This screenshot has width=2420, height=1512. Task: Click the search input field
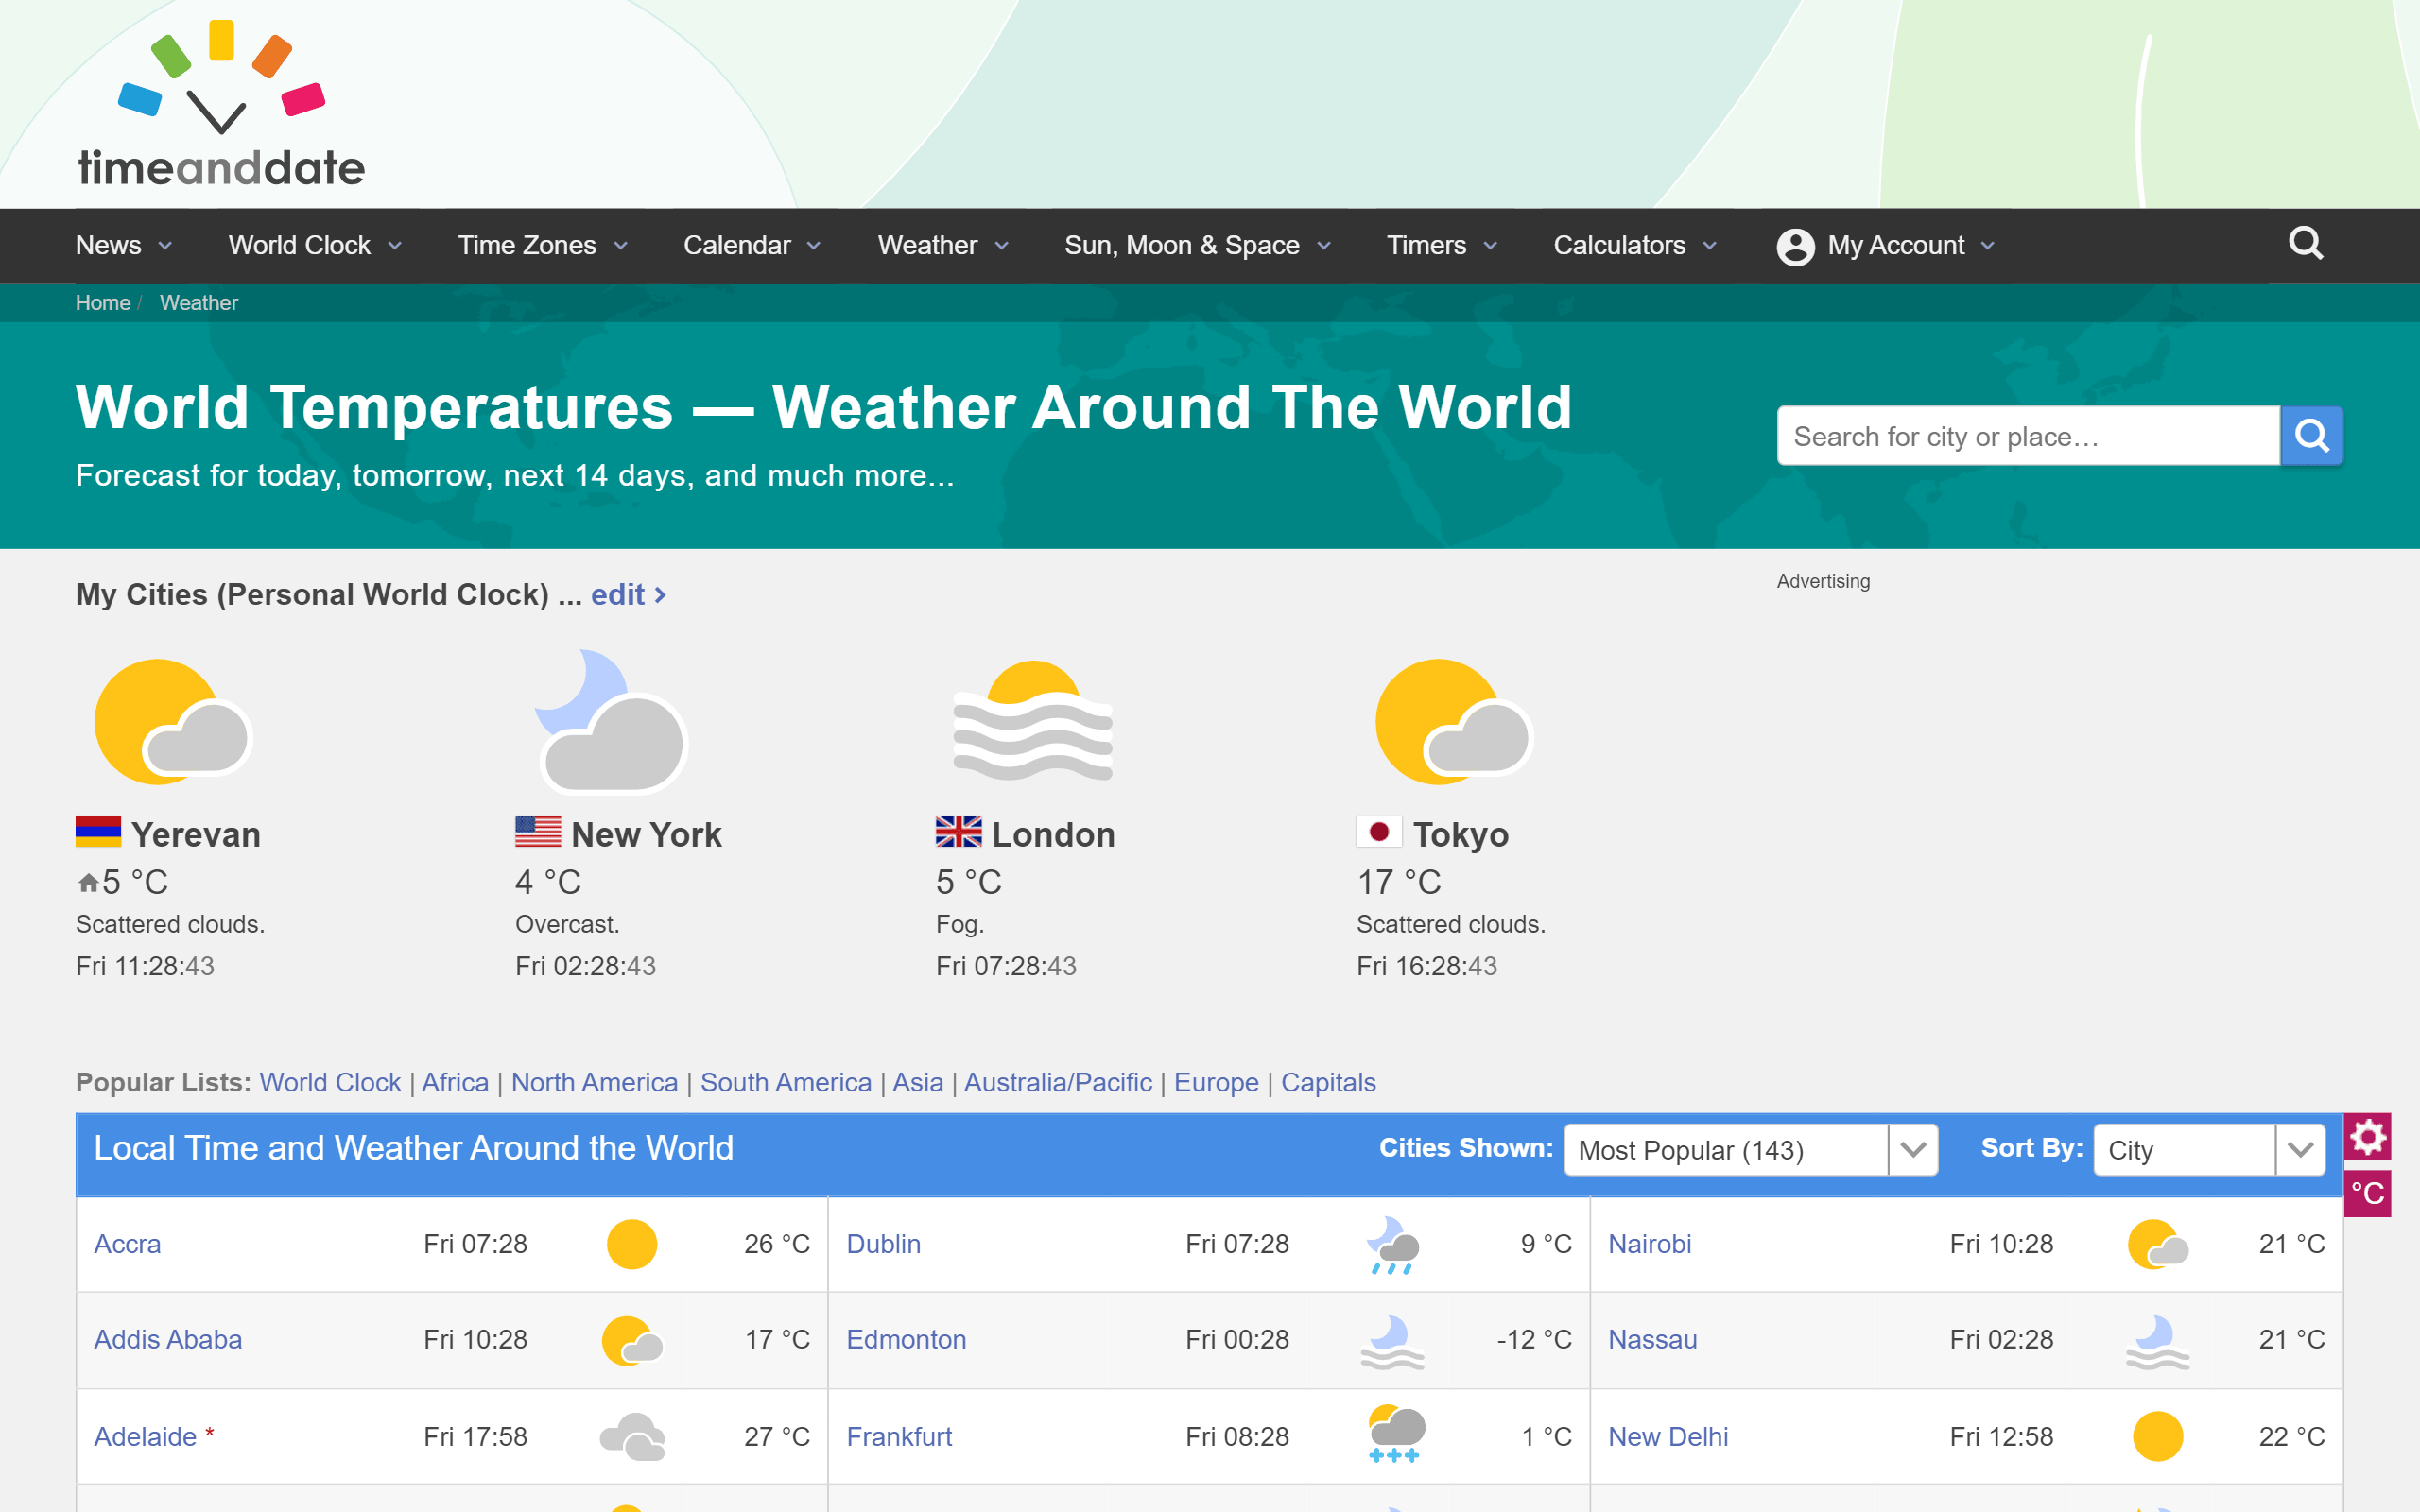[2028, 438]
